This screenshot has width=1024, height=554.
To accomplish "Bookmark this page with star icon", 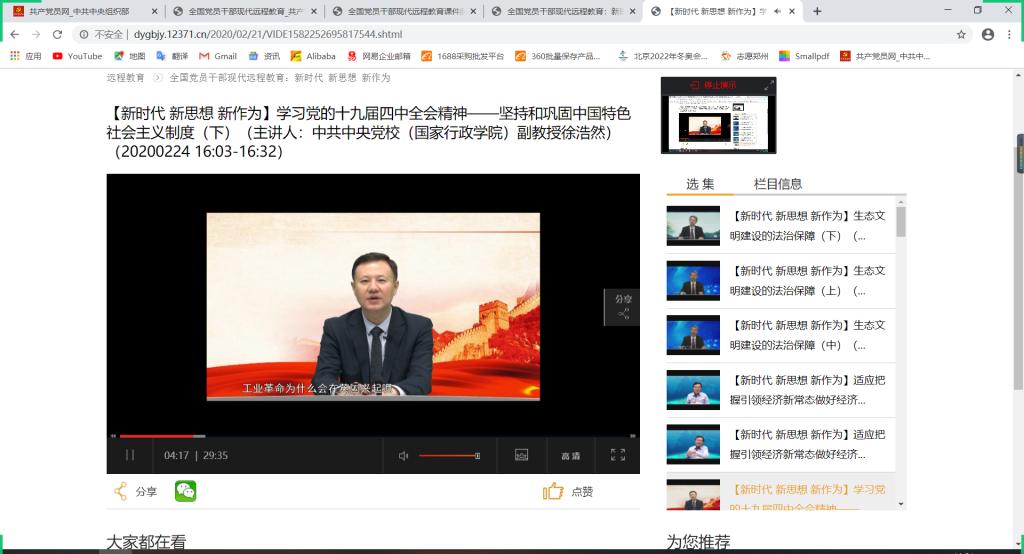I will click(961, 34).
